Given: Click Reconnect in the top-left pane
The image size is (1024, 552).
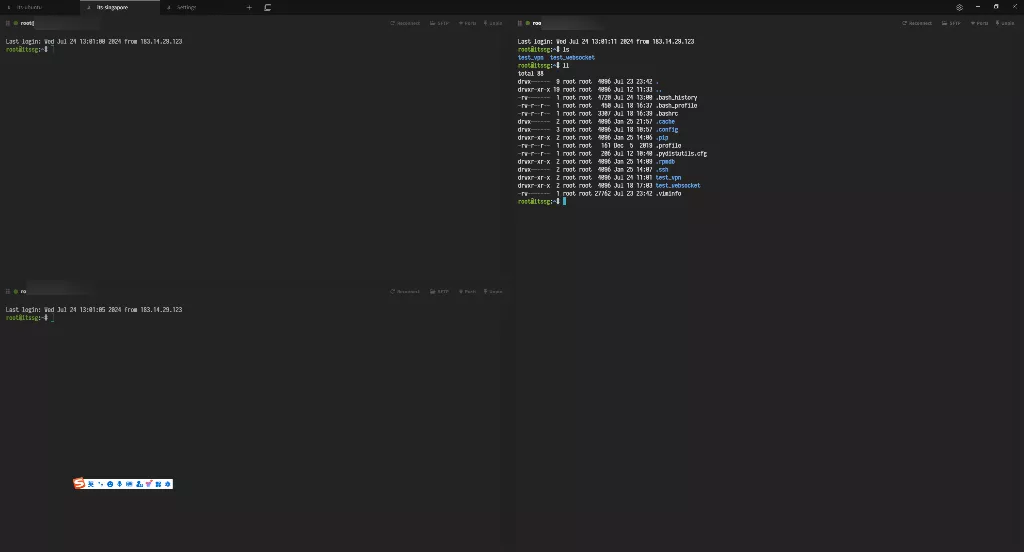Looking at the screenshot, I should [x=405, y=23].
